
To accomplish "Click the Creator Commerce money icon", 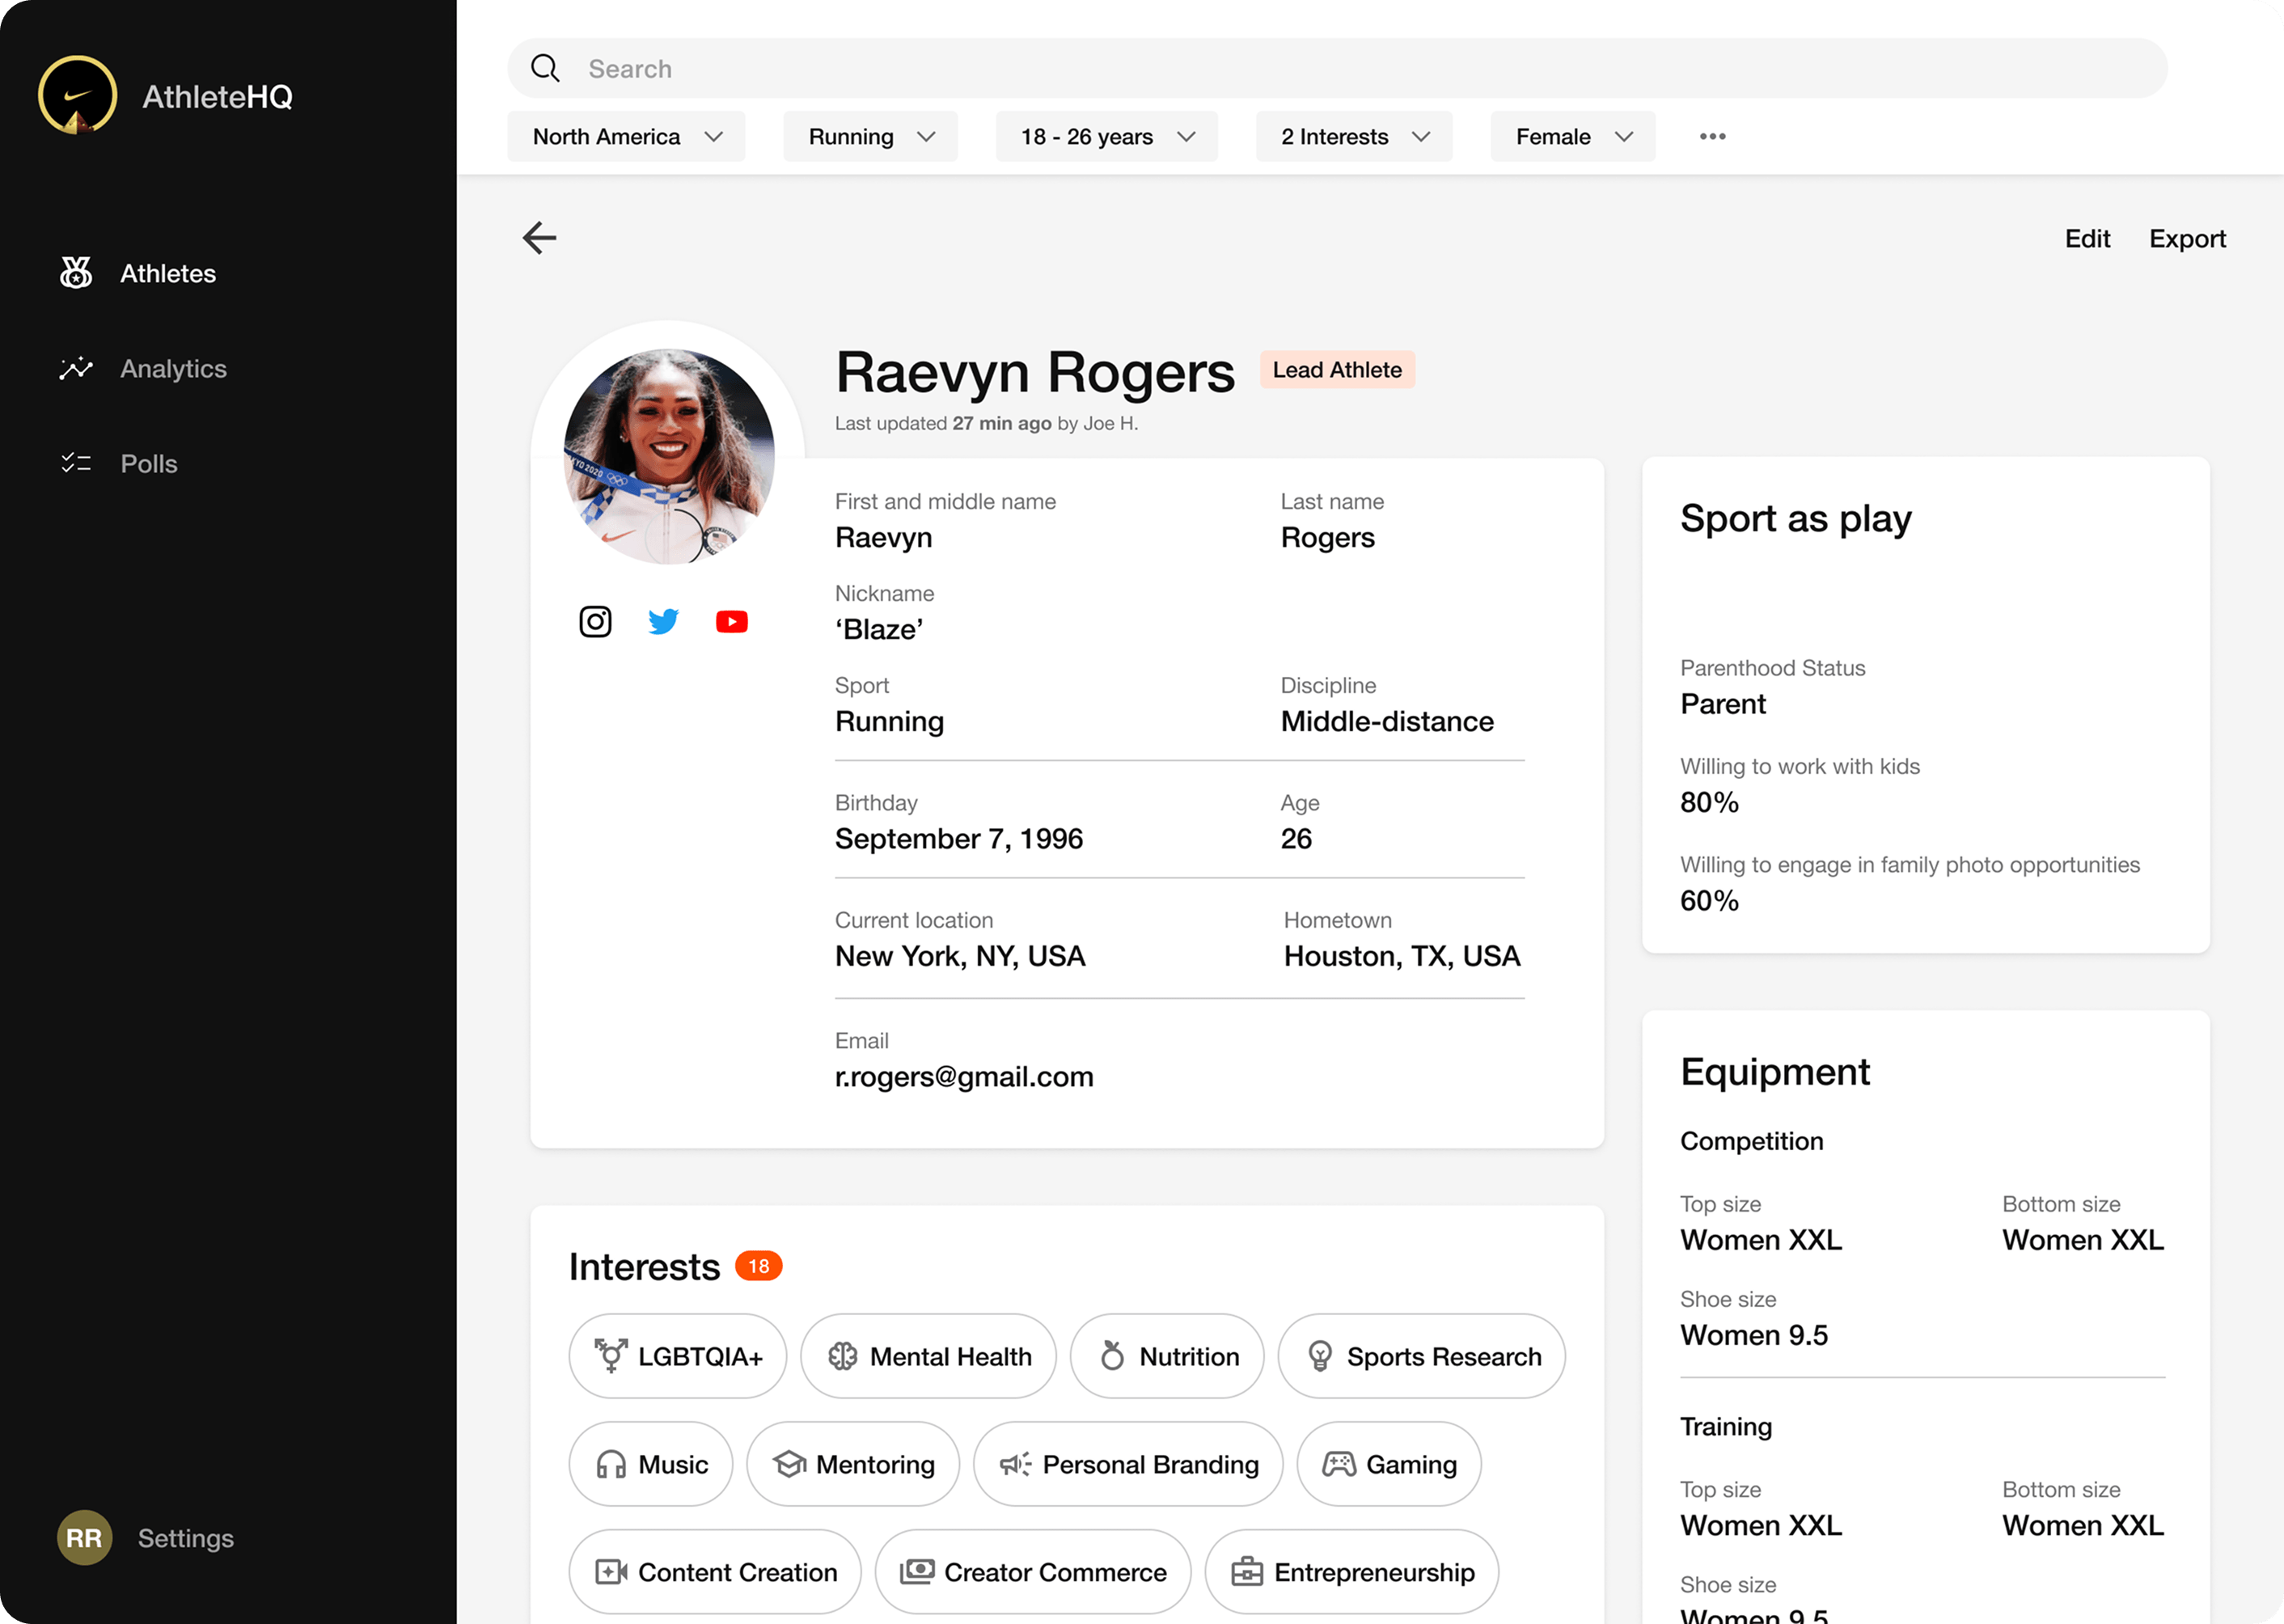I will click(x=917, y=1572).
